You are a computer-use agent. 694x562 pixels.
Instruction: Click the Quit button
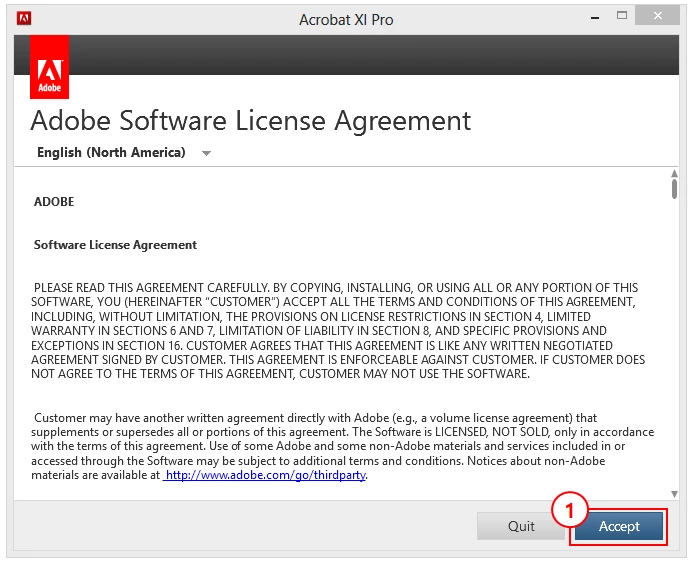click(x=521, y=526)
